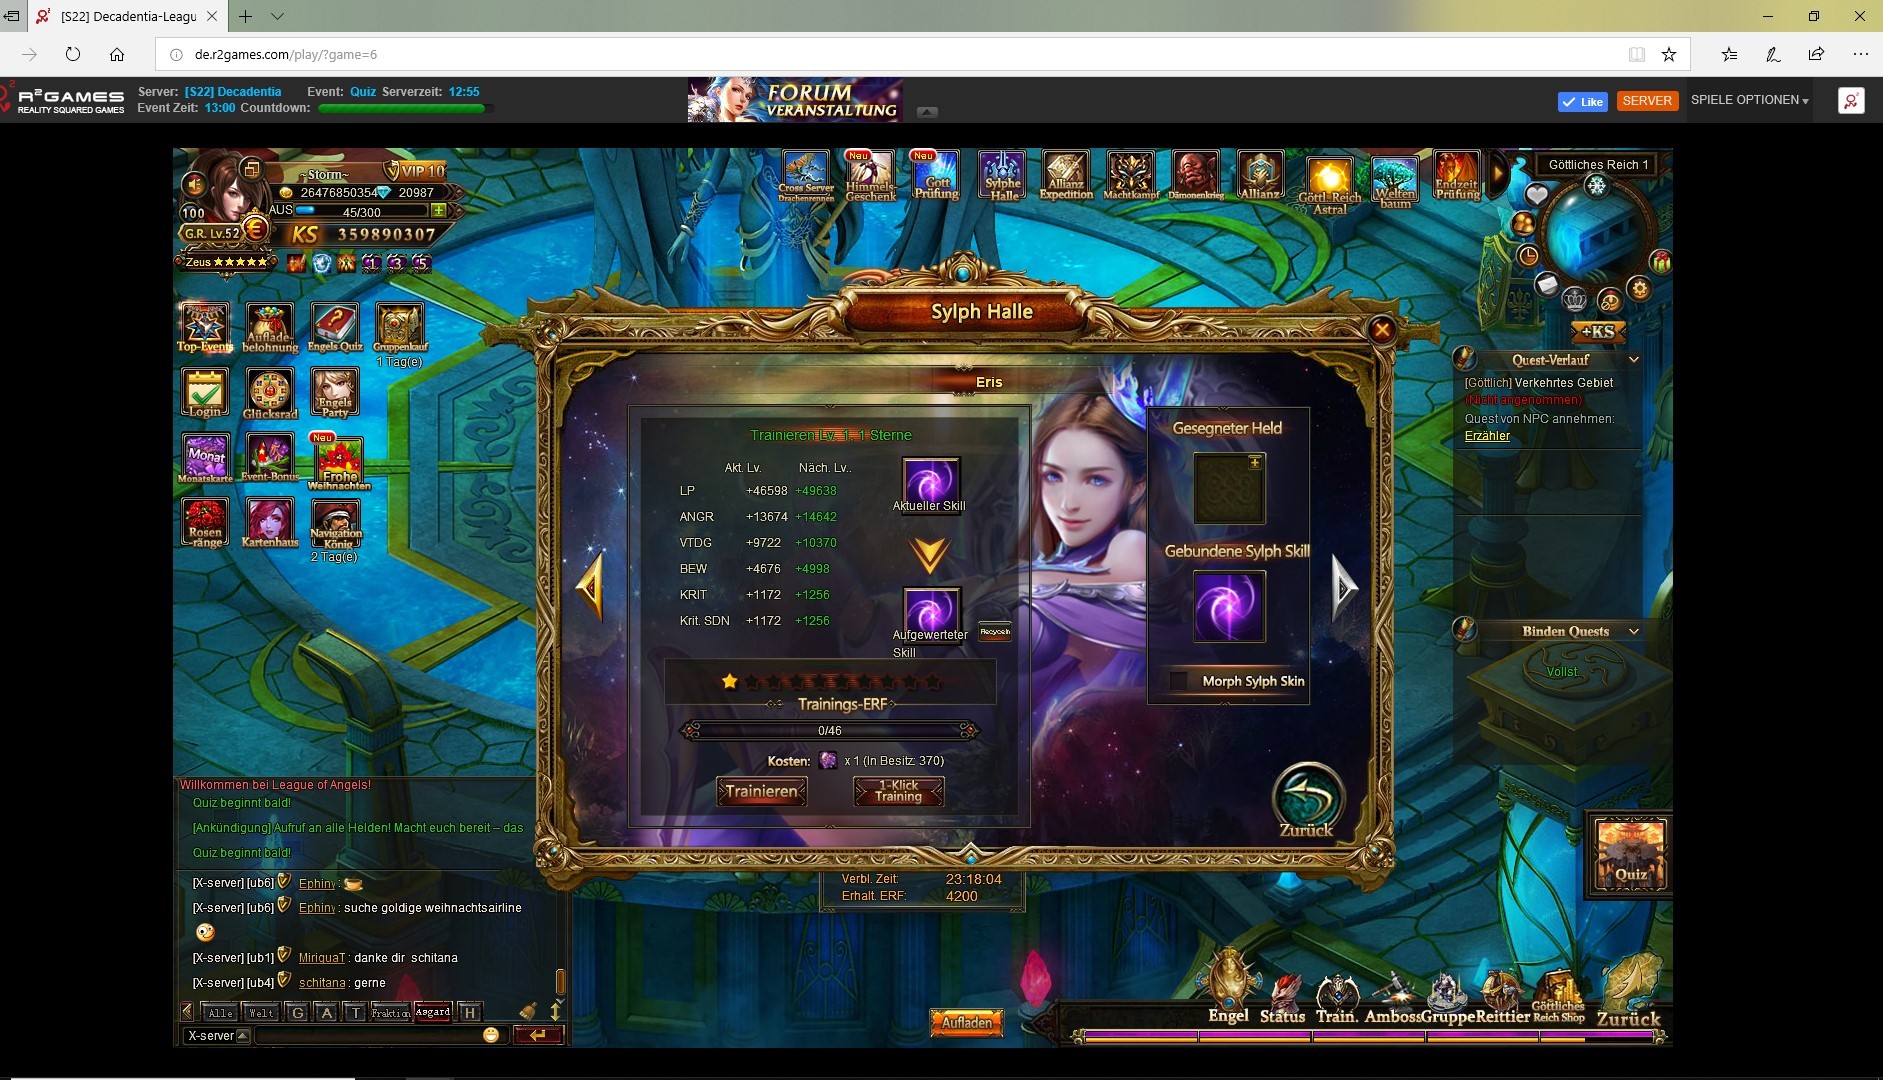Image resolution: width=1883 pixels, height=1080 pixels.
Task: Select the Fraktion chat tab
Action: click(390, 1012)
